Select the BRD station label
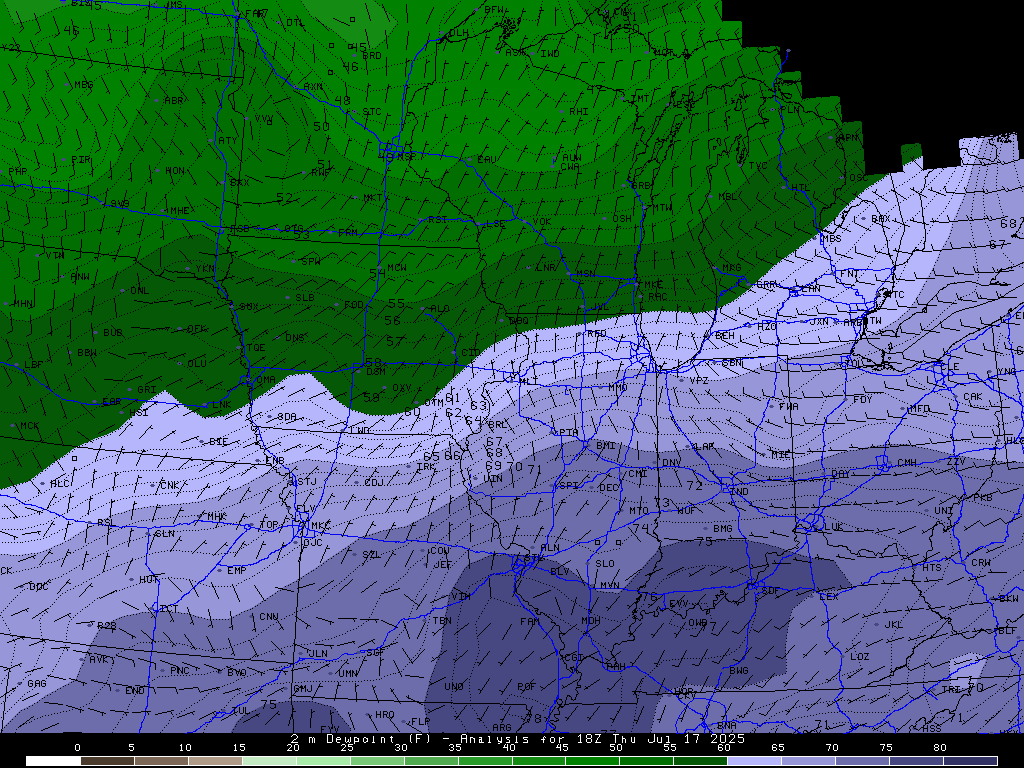 tap(372, 56)
